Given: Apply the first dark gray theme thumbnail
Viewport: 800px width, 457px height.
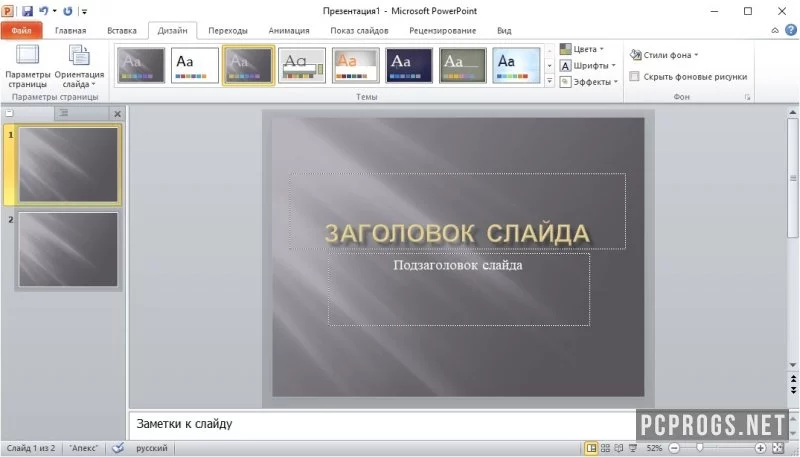Looking at the screenshot, I should tap(141, 65).
